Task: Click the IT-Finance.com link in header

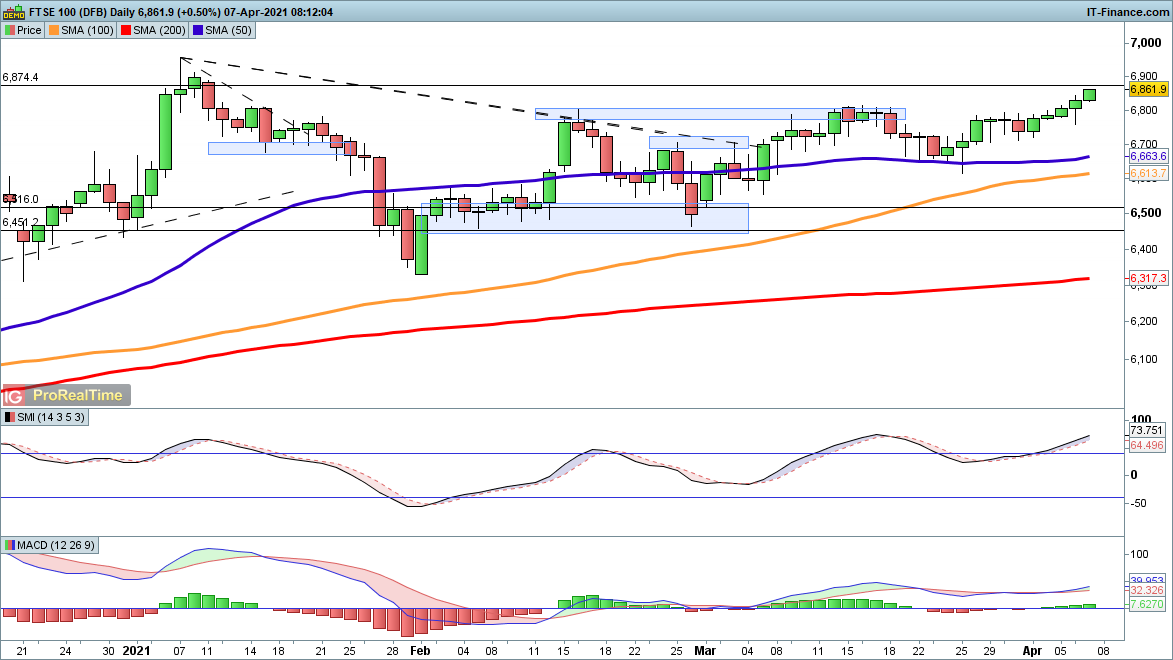Action: tap(1127, 12)
